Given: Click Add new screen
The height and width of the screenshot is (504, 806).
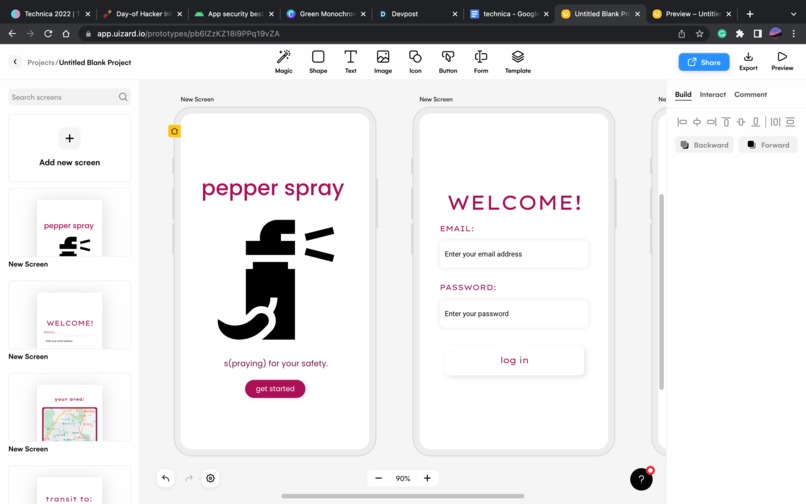Looking at the screenshot, I should pyautogui.click(x=69, y=148).
